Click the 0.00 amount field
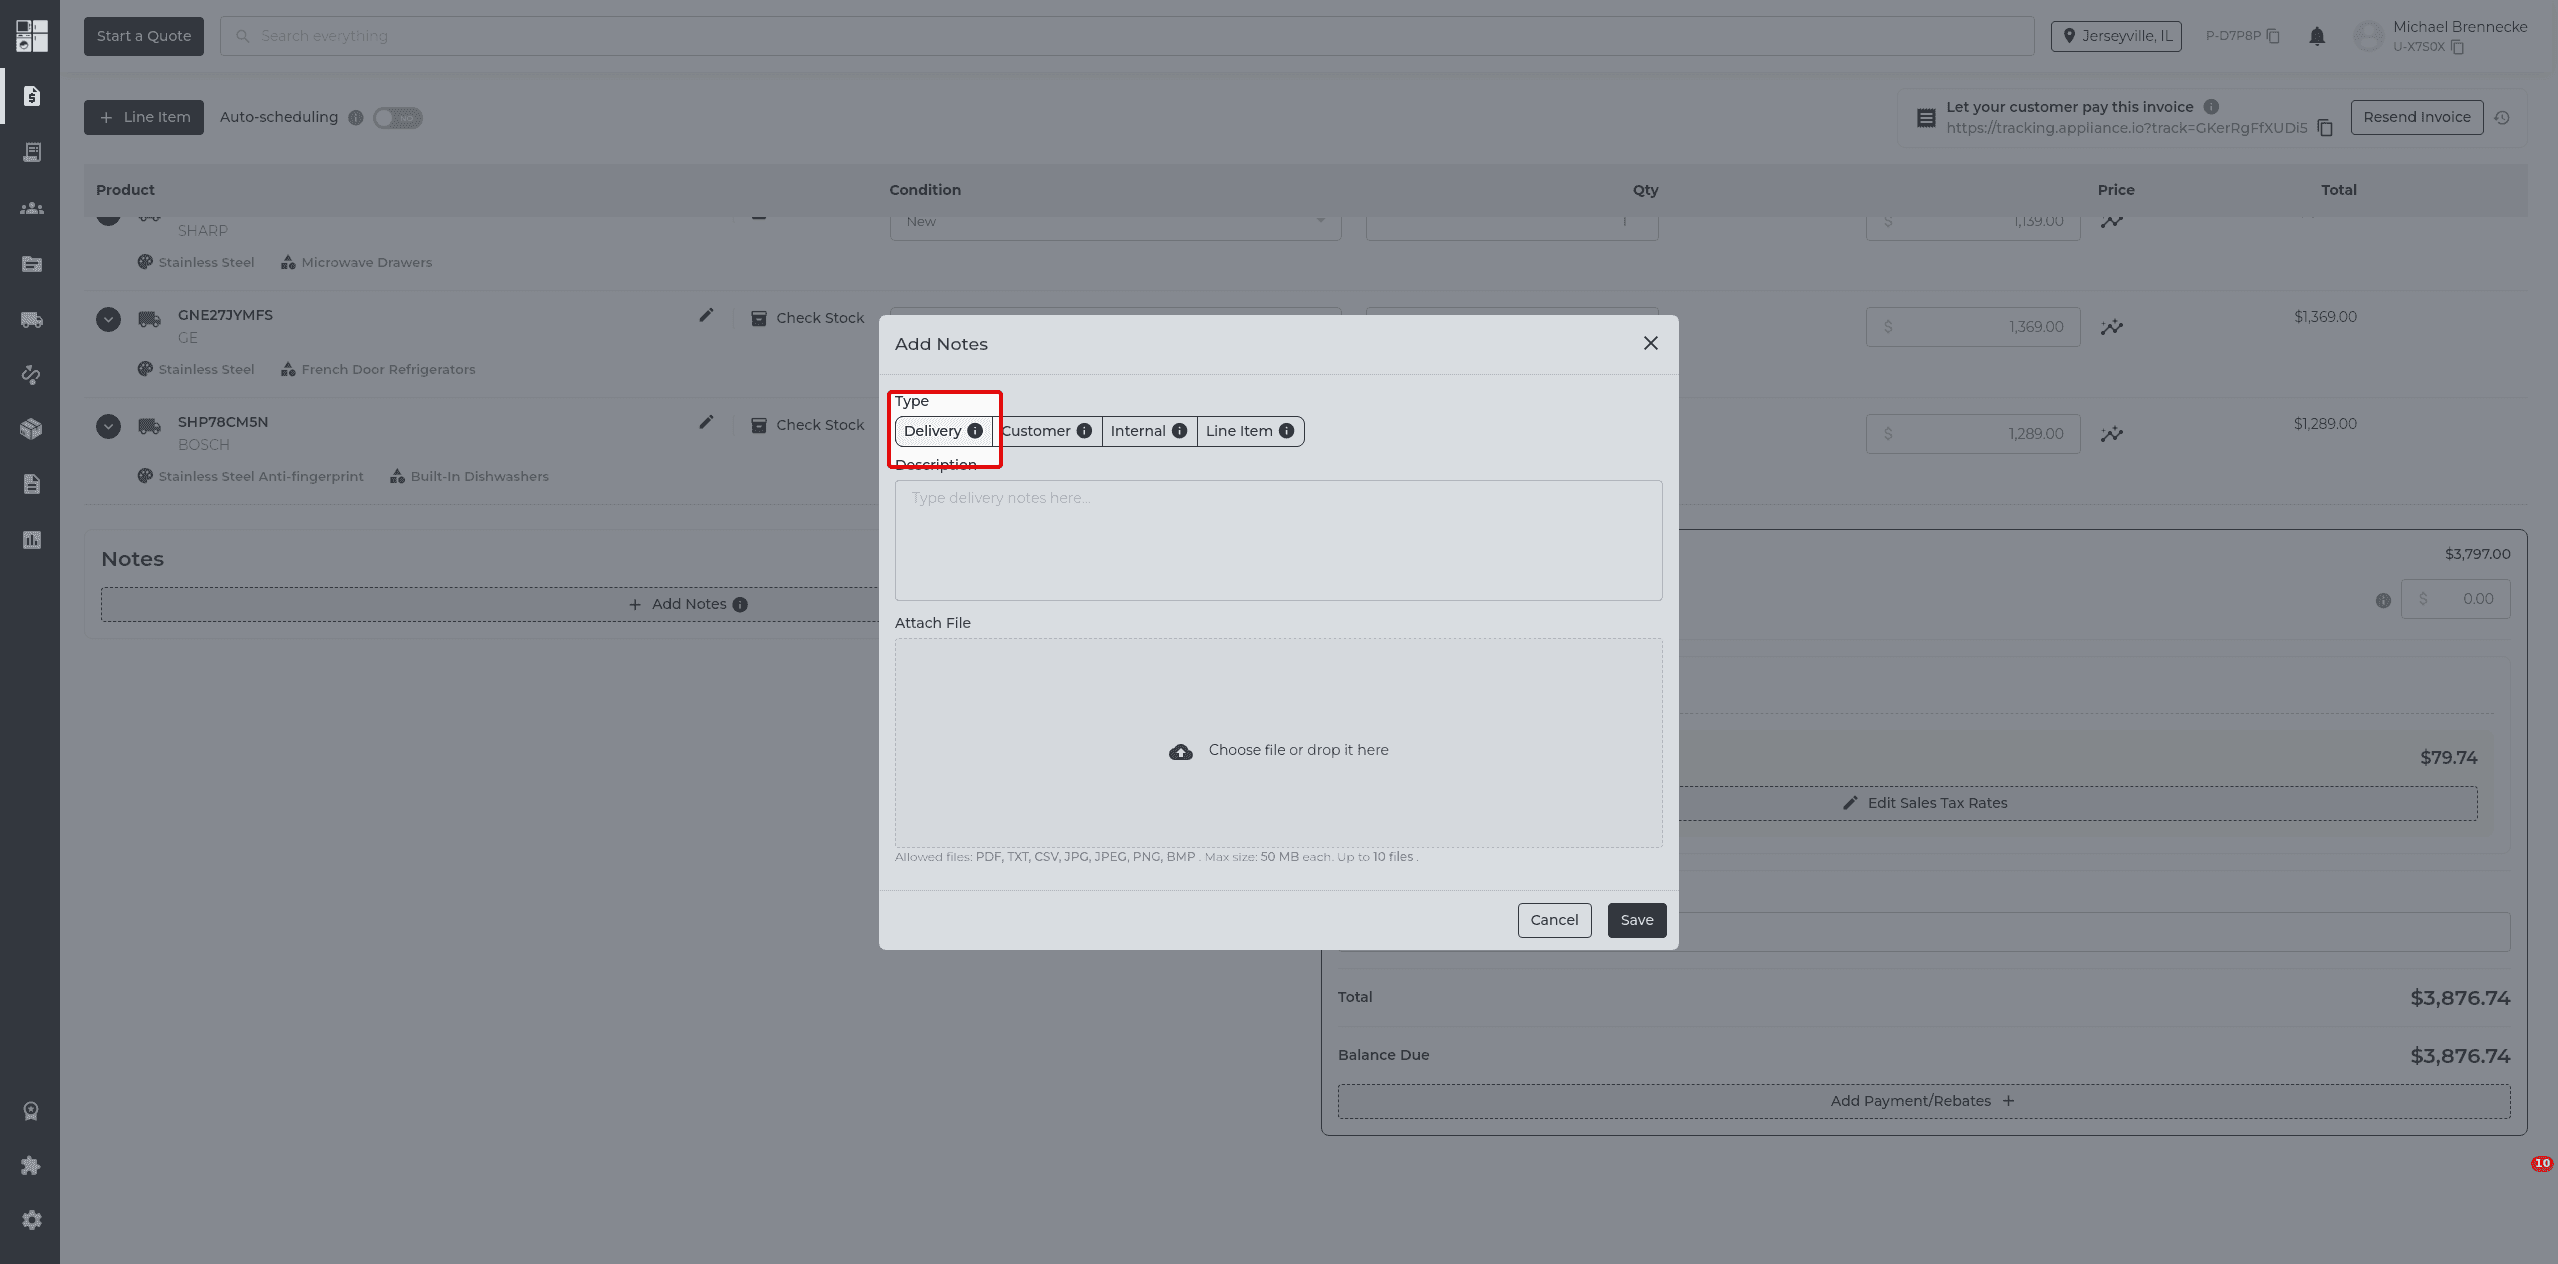 click(x=2456, y=599)
